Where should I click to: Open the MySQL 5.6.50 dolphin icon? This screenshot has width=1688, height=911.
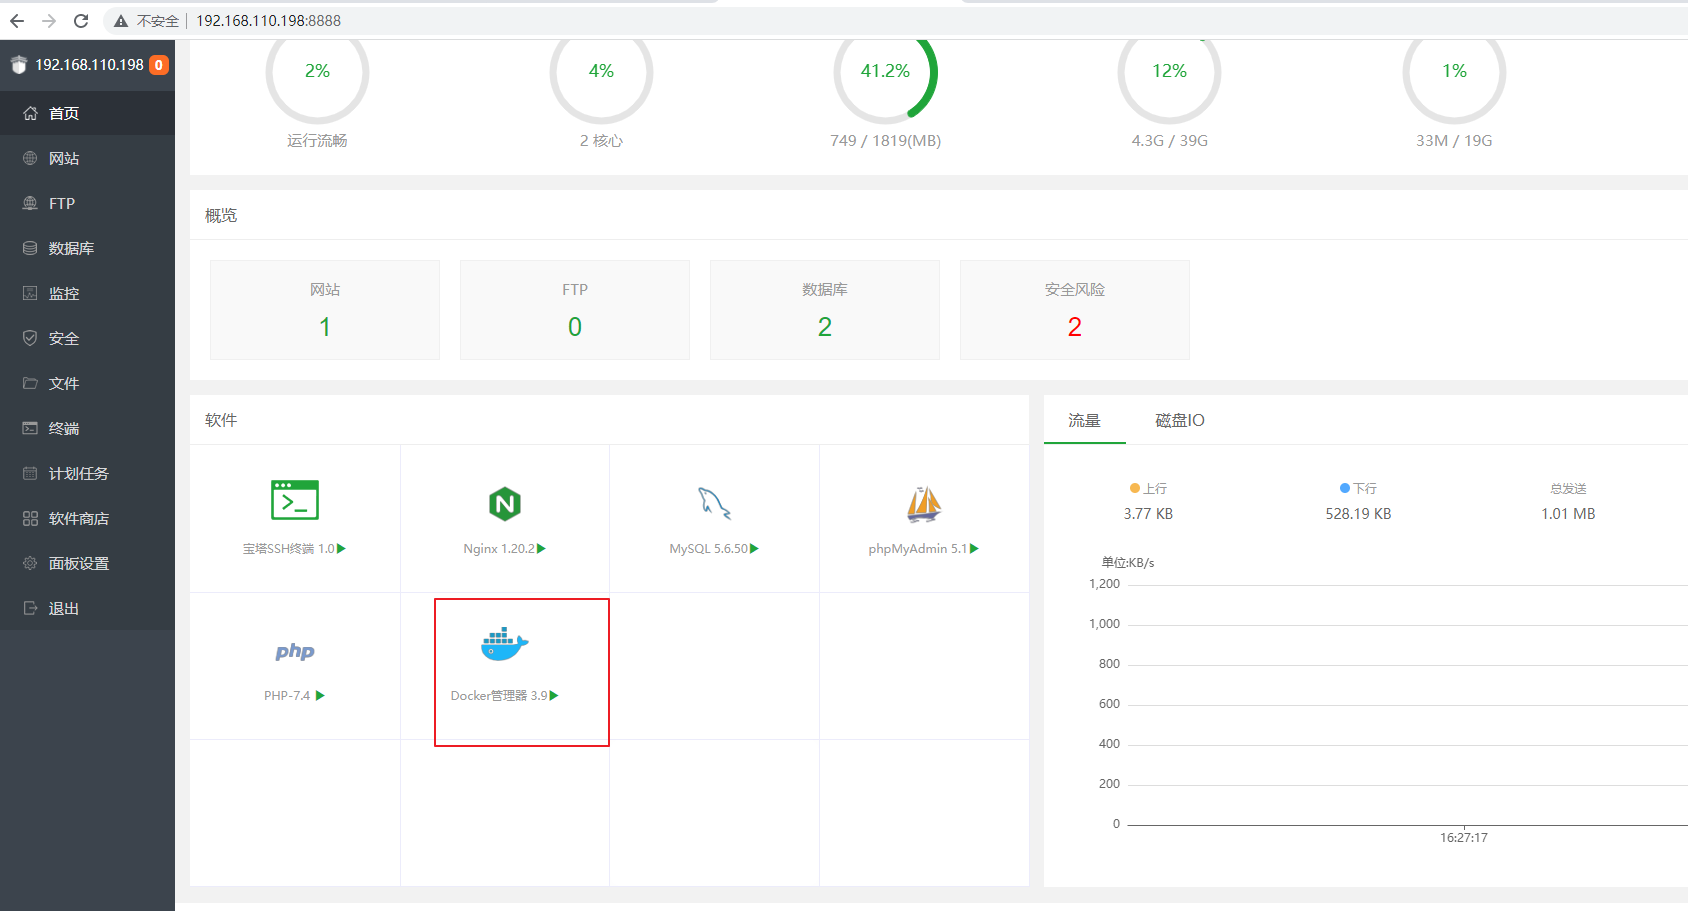pos(714,503)
